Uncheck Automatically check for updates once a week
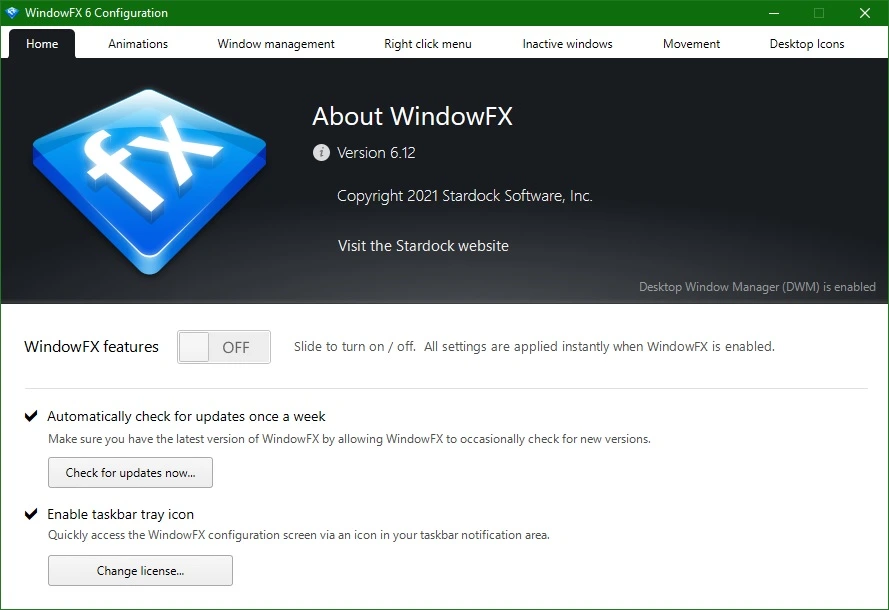Image resolution: width=889 pixels, height=610 pixels. pos(31,416)
